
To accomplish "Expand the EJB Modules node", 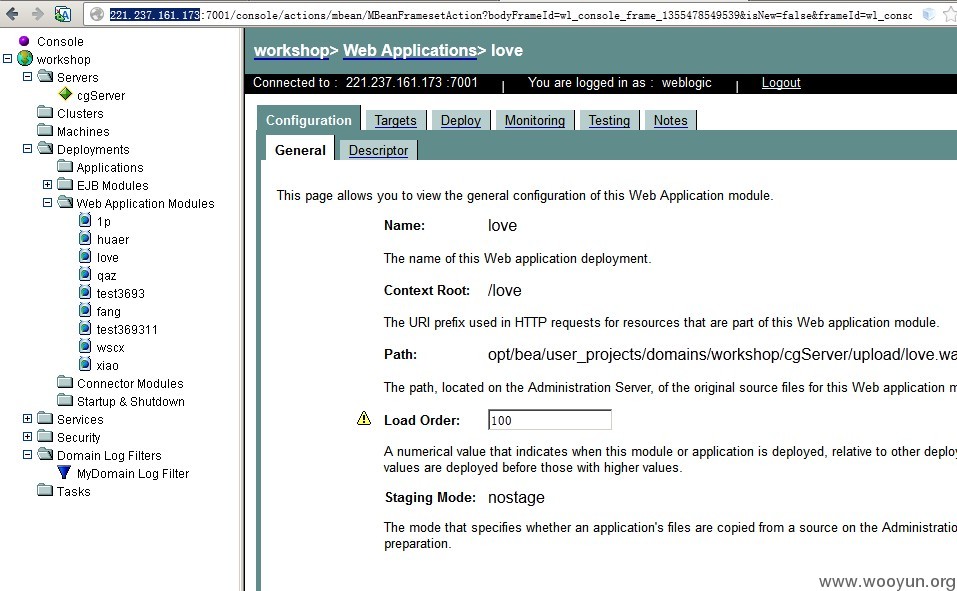I will [x=48, y=184].
